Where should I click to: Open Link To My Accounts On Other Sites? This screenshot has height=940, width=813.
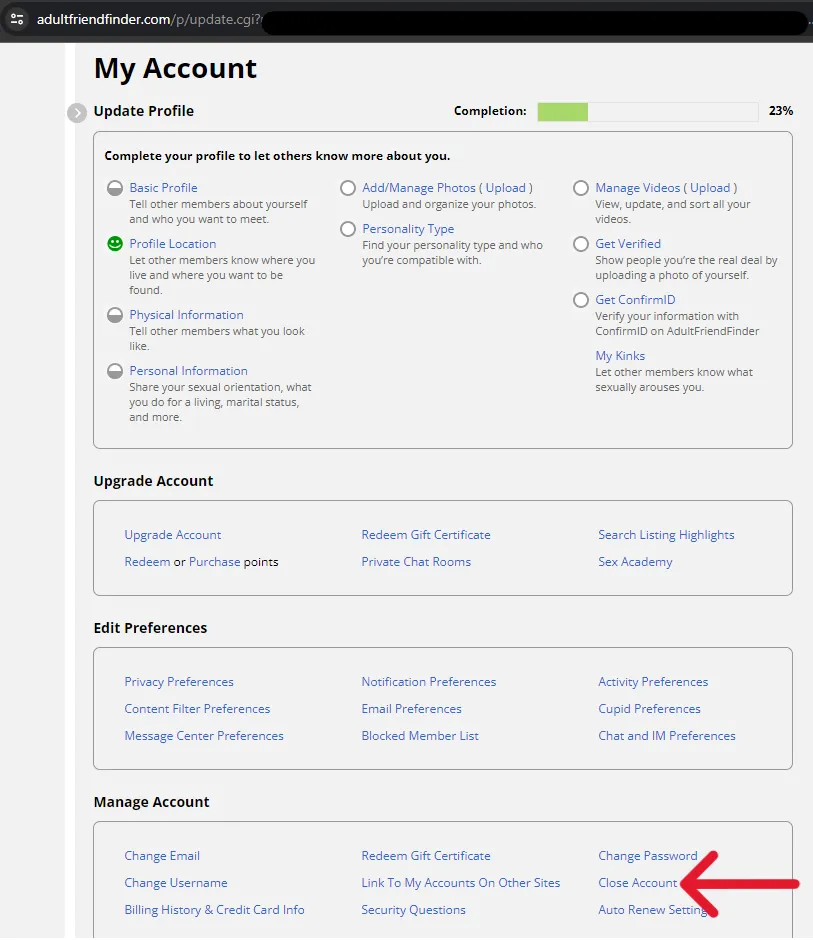pos(460,882)
